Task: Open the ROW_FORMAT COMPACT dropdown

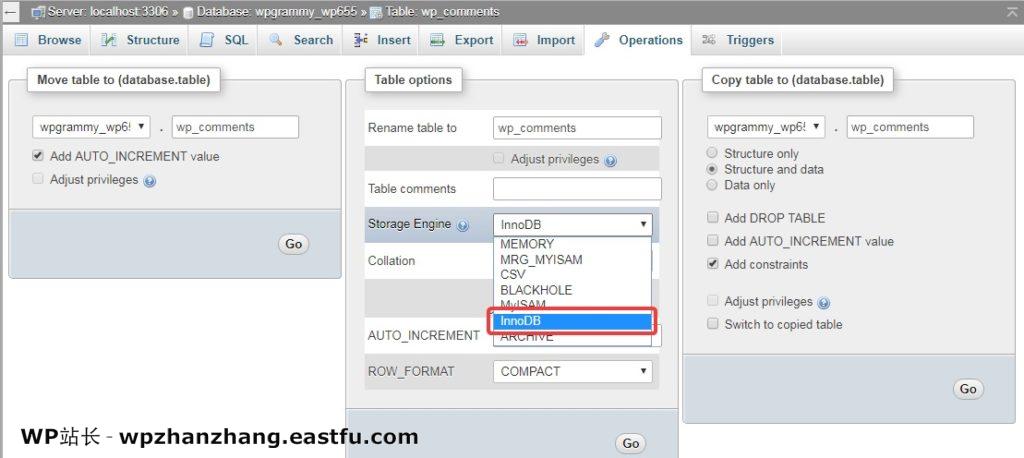Action: (x=573, y=371)
